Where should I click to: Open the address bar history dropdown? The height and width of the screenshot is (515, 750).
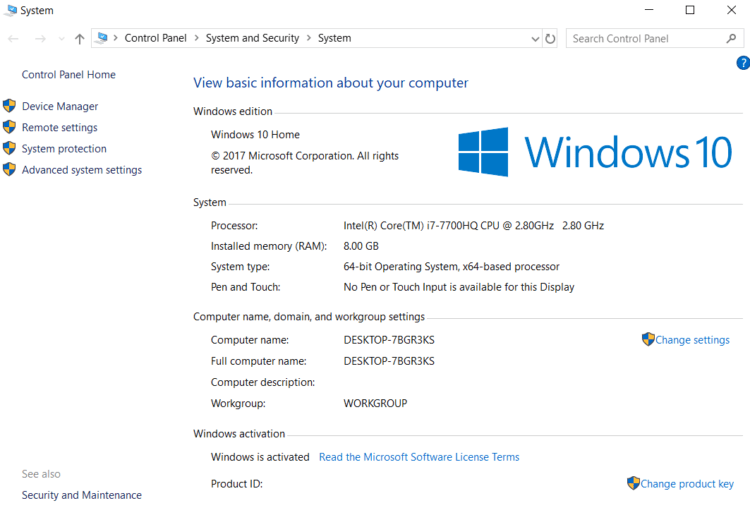click(x=535, y=39)
